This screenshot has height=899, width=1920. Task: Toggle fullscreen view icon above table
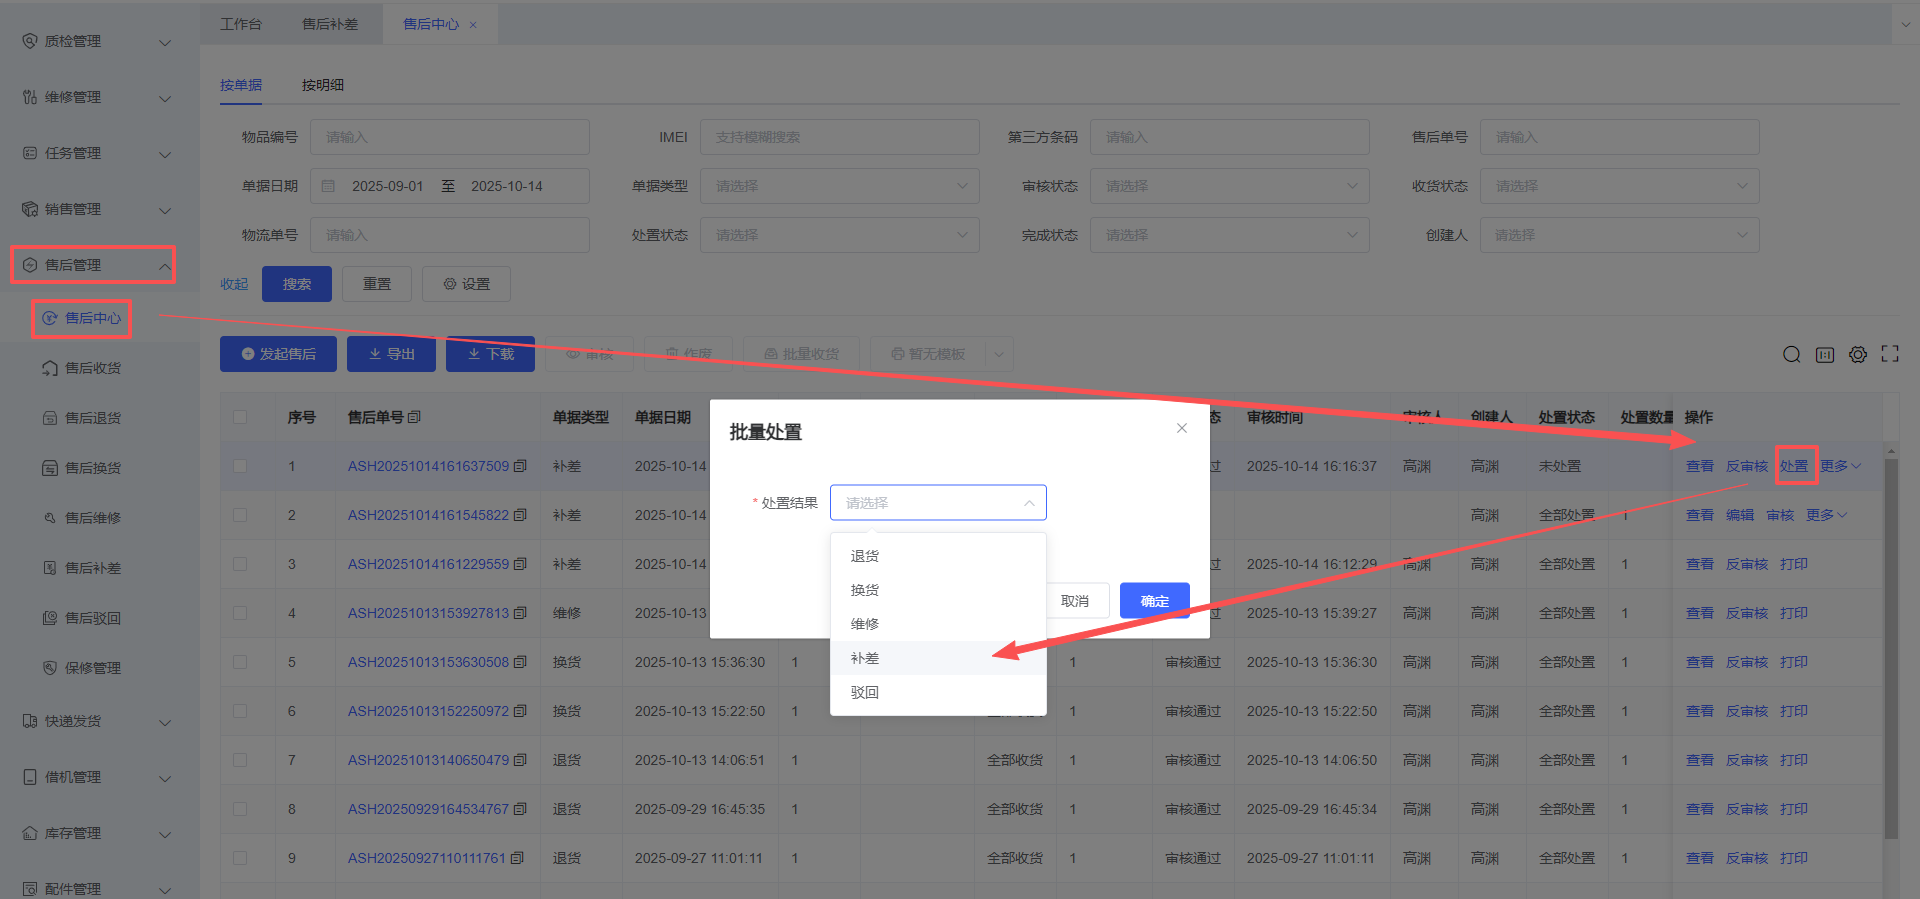tap(1889, 354)
